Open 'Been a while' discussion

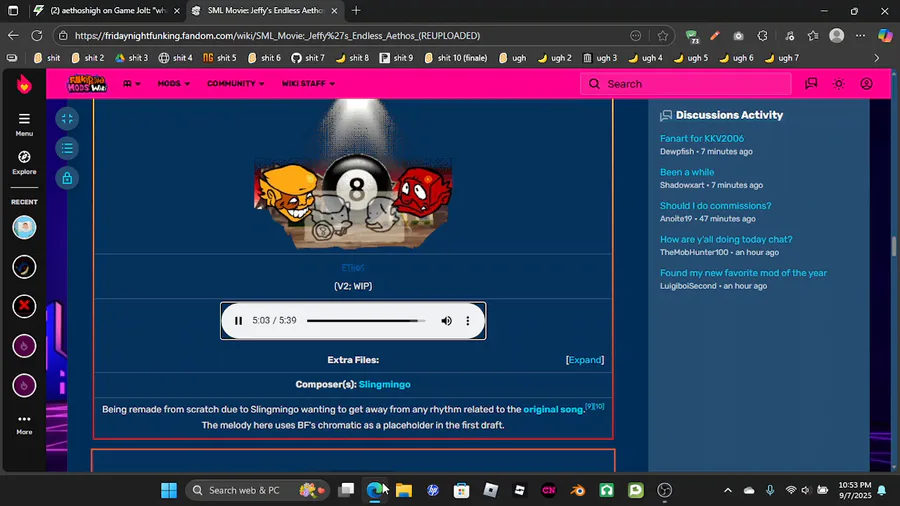(686, 172)
